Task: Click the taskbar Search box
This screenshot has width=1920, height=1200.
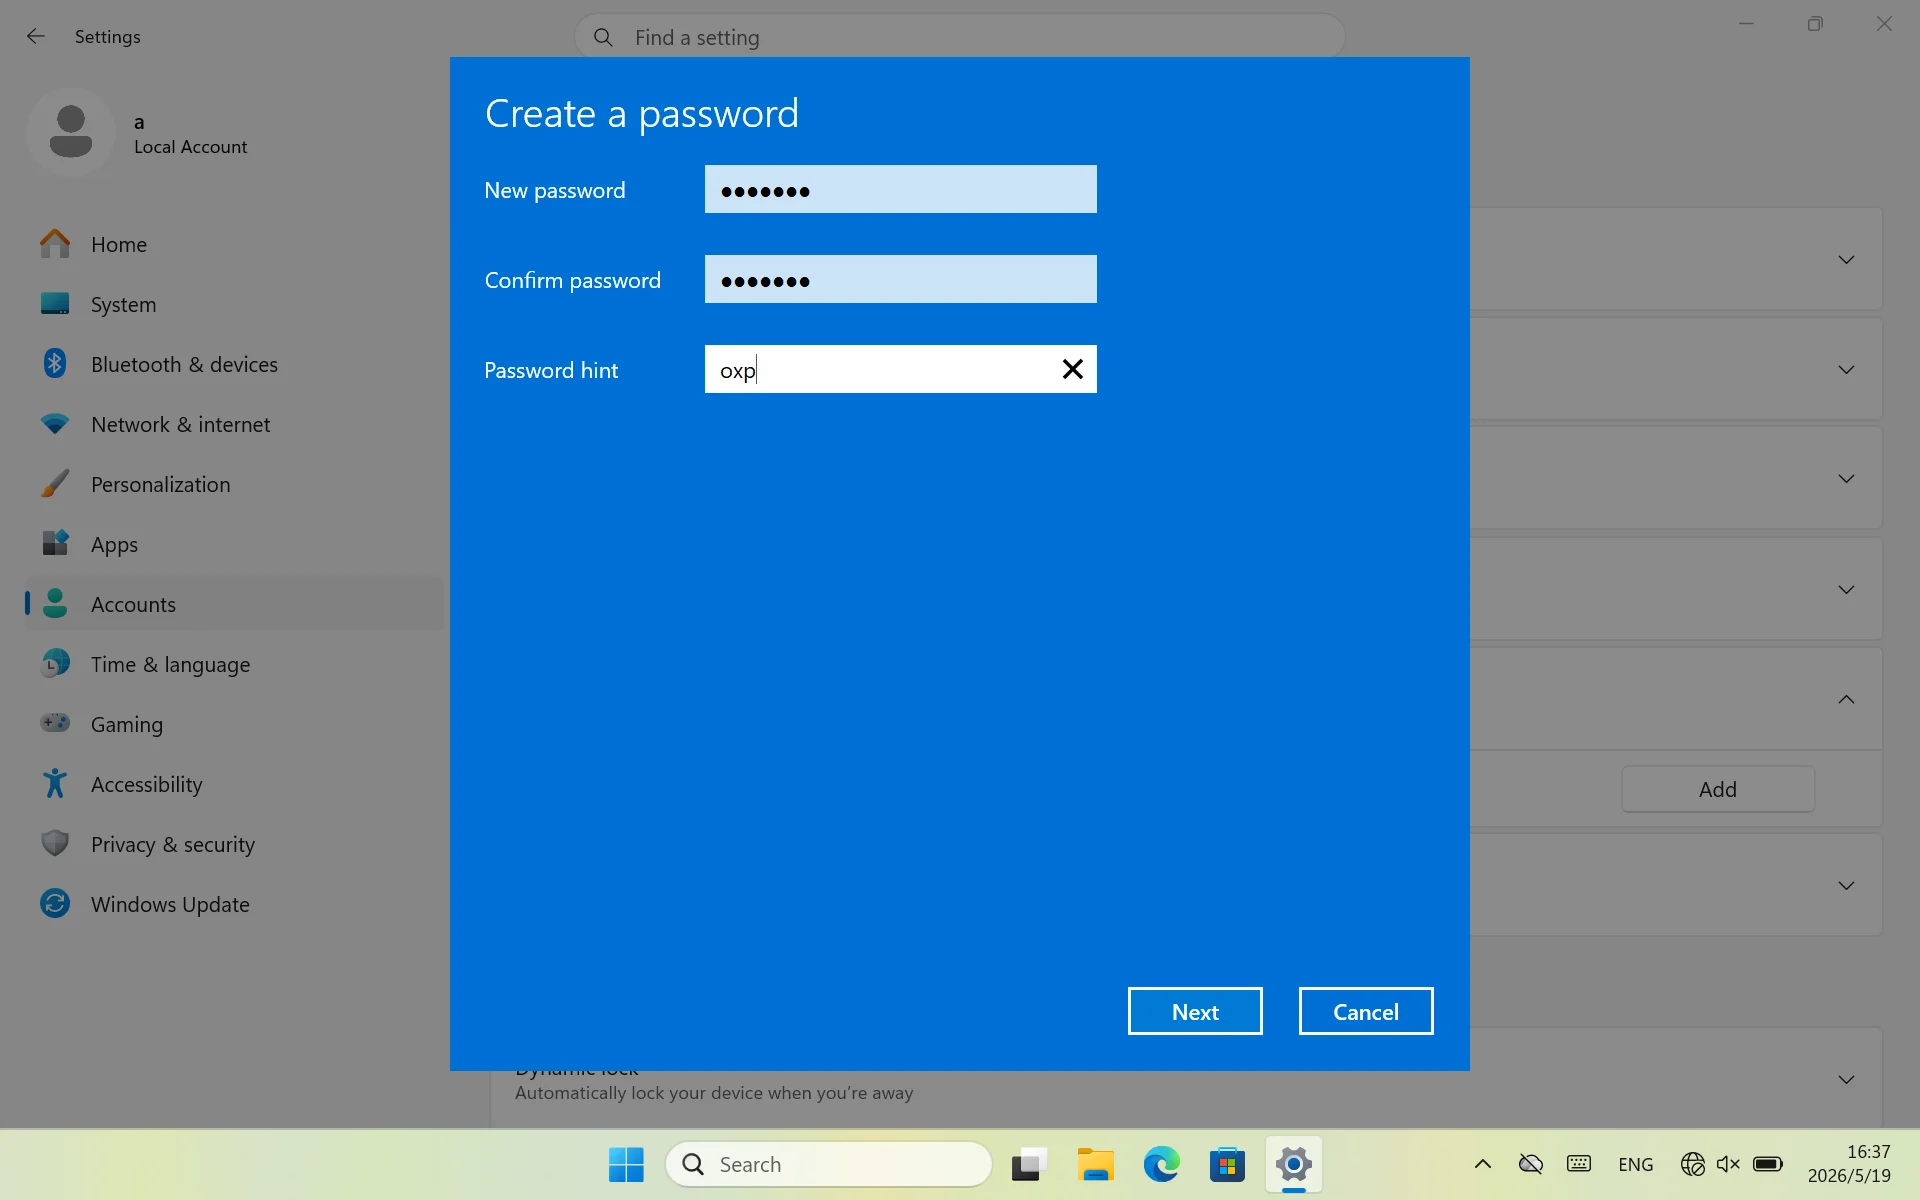Action: (829, 1164)
